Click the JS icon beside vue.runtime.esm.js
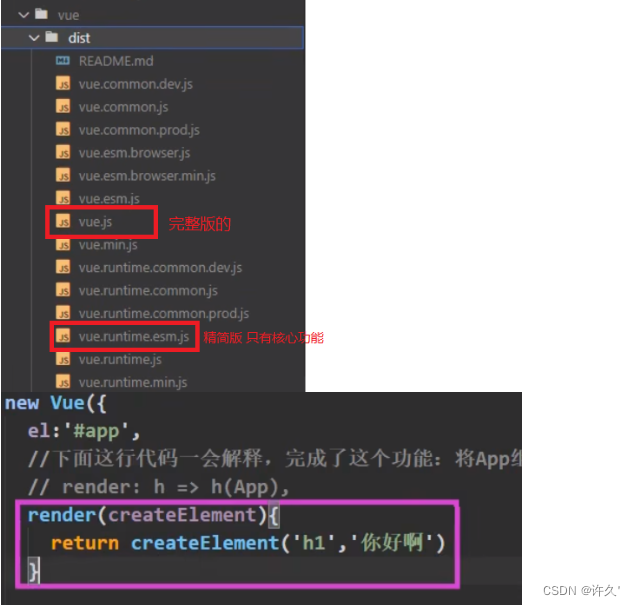The height and width of the screenshot is (606, 635). tap(63, 336)
